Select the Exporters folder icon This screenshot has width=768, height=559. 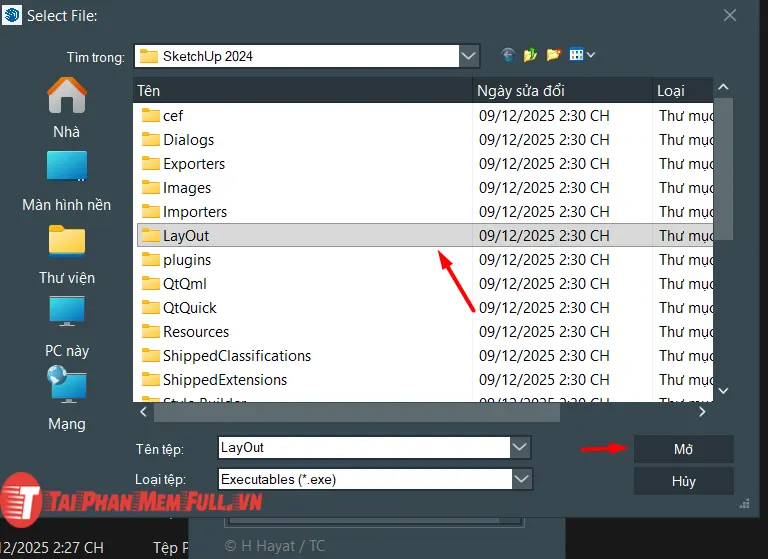click(150, 164)
